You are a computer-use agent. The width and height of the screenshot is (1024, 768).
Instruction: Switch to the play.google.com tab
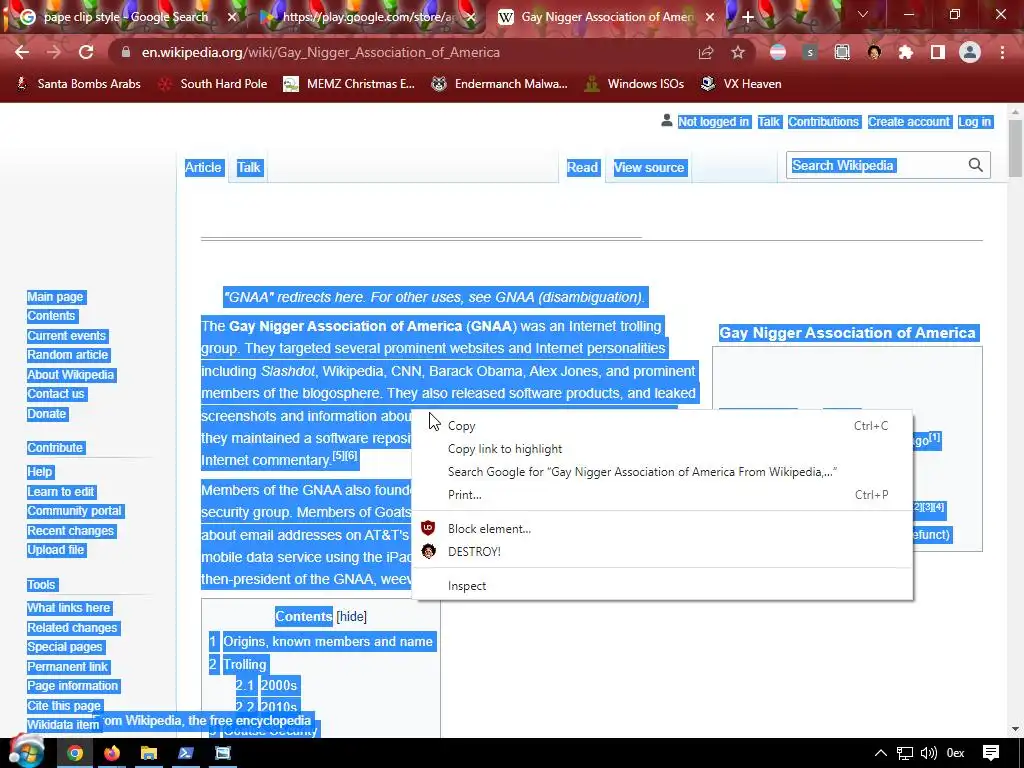[x=366, y=17]
